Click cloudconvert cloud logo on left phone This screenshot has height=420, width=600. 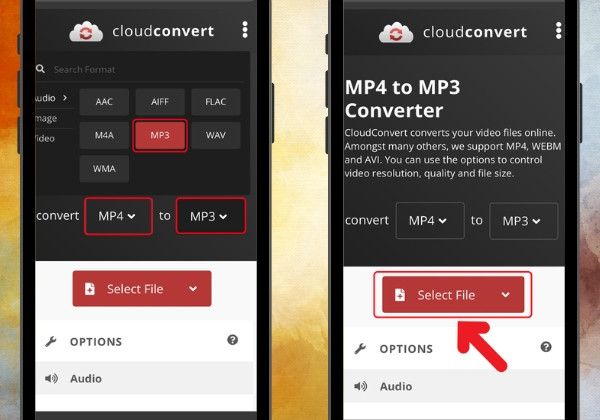click(x=86, y=31)
